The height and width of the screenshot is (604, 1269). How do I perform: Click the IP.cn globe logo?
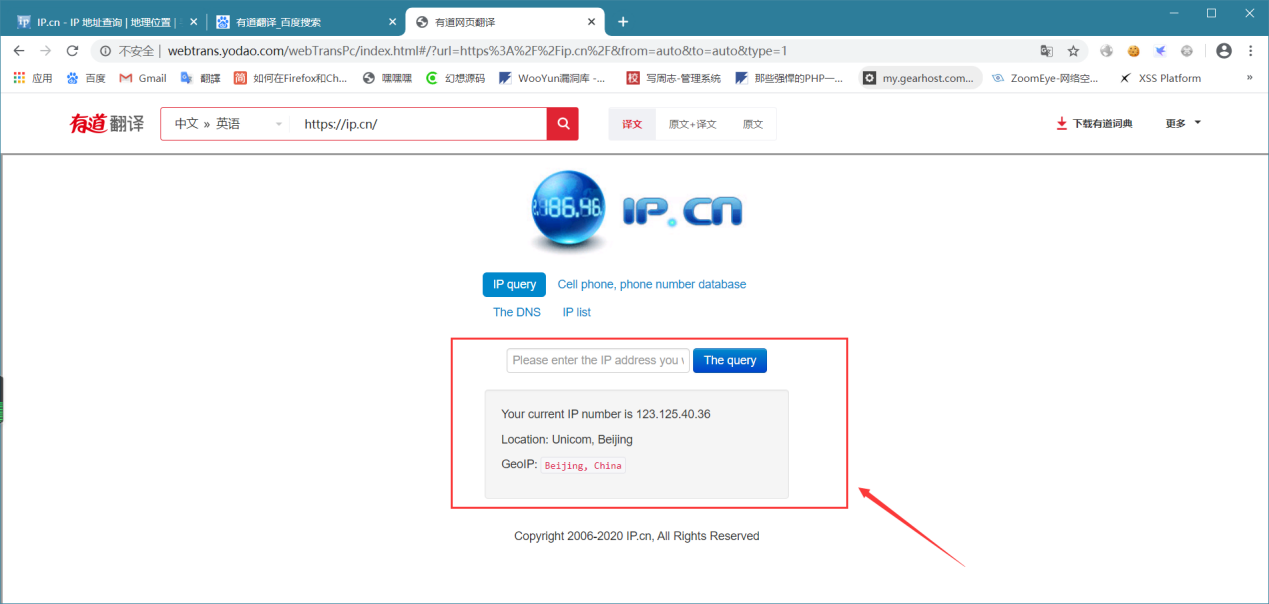pos(568,210)
